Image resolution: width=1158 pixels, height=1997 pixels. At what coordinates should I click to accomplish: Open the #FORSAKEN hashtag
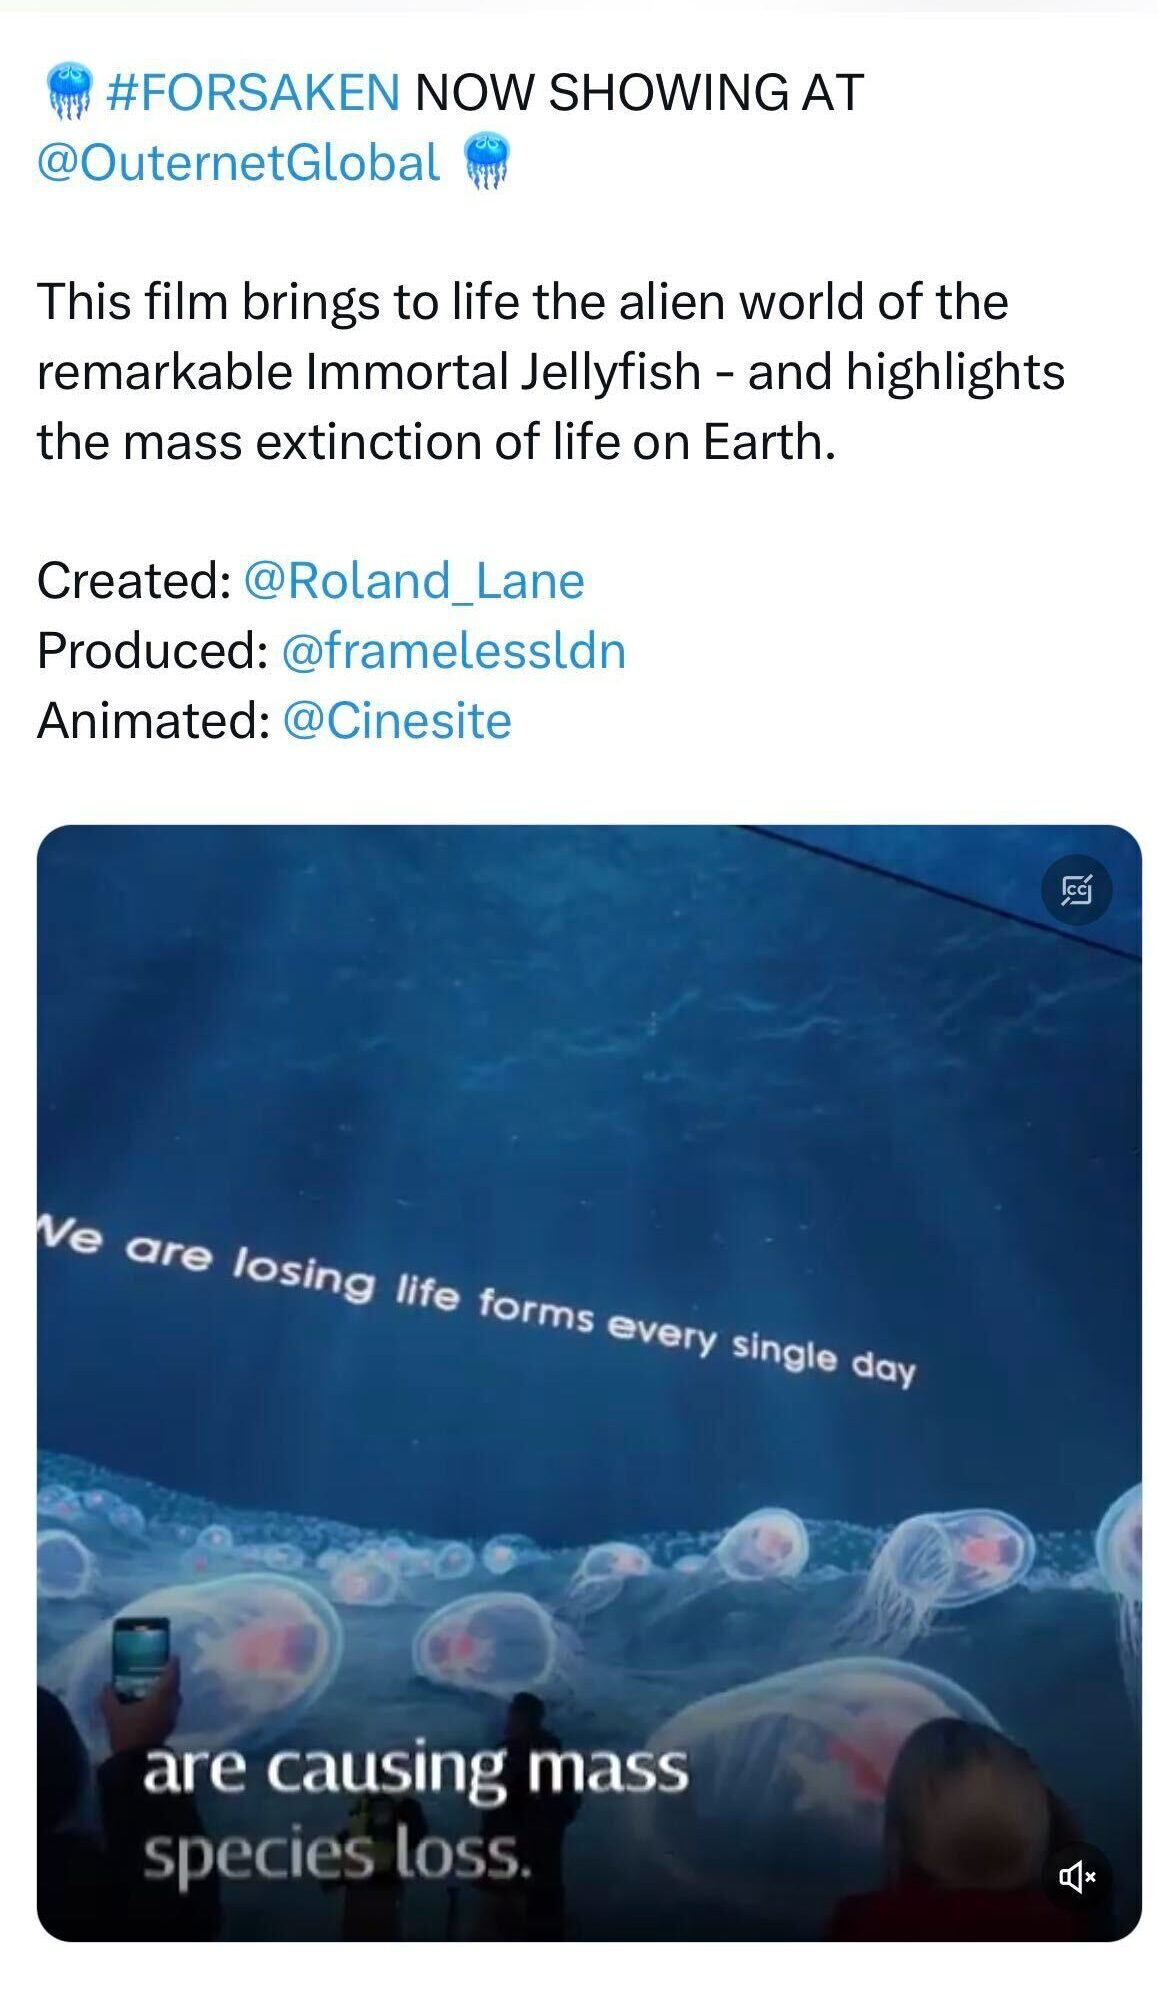252,93
